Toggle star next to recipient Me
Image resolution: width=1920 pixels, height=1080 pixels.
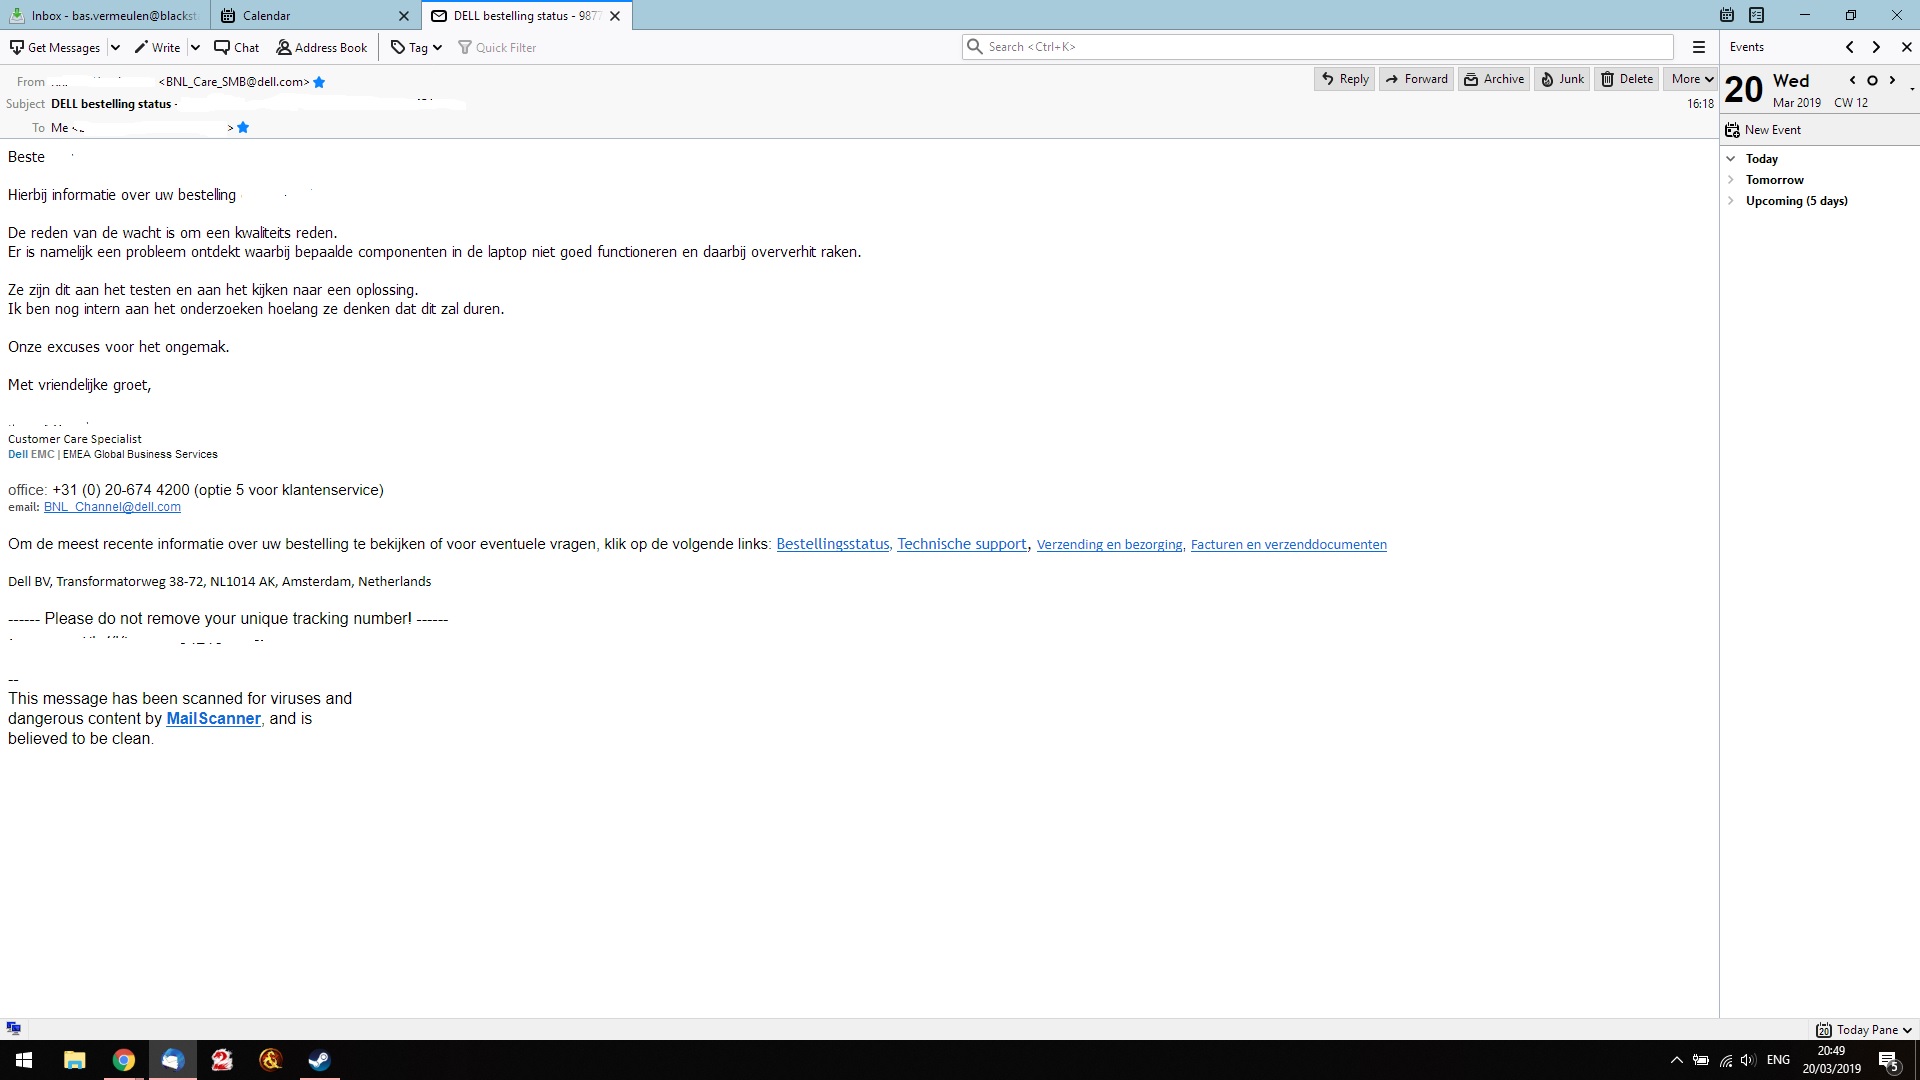pyautogui.click(x=243, y=127)
